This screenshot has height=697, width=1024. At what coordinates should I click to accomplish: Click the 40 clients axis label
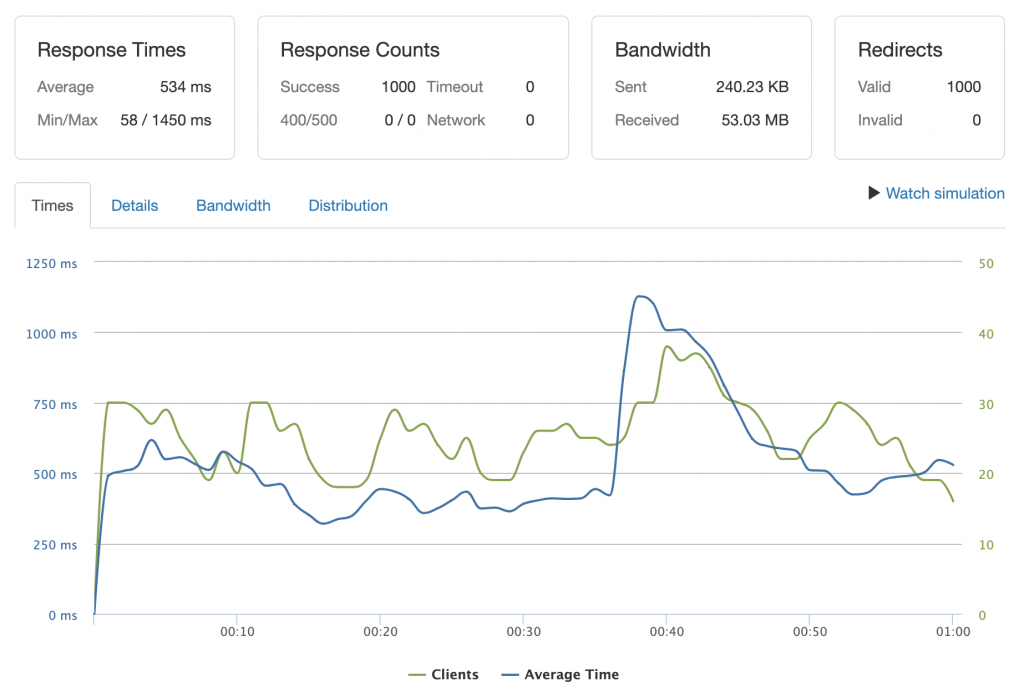(x=985, y=334)
